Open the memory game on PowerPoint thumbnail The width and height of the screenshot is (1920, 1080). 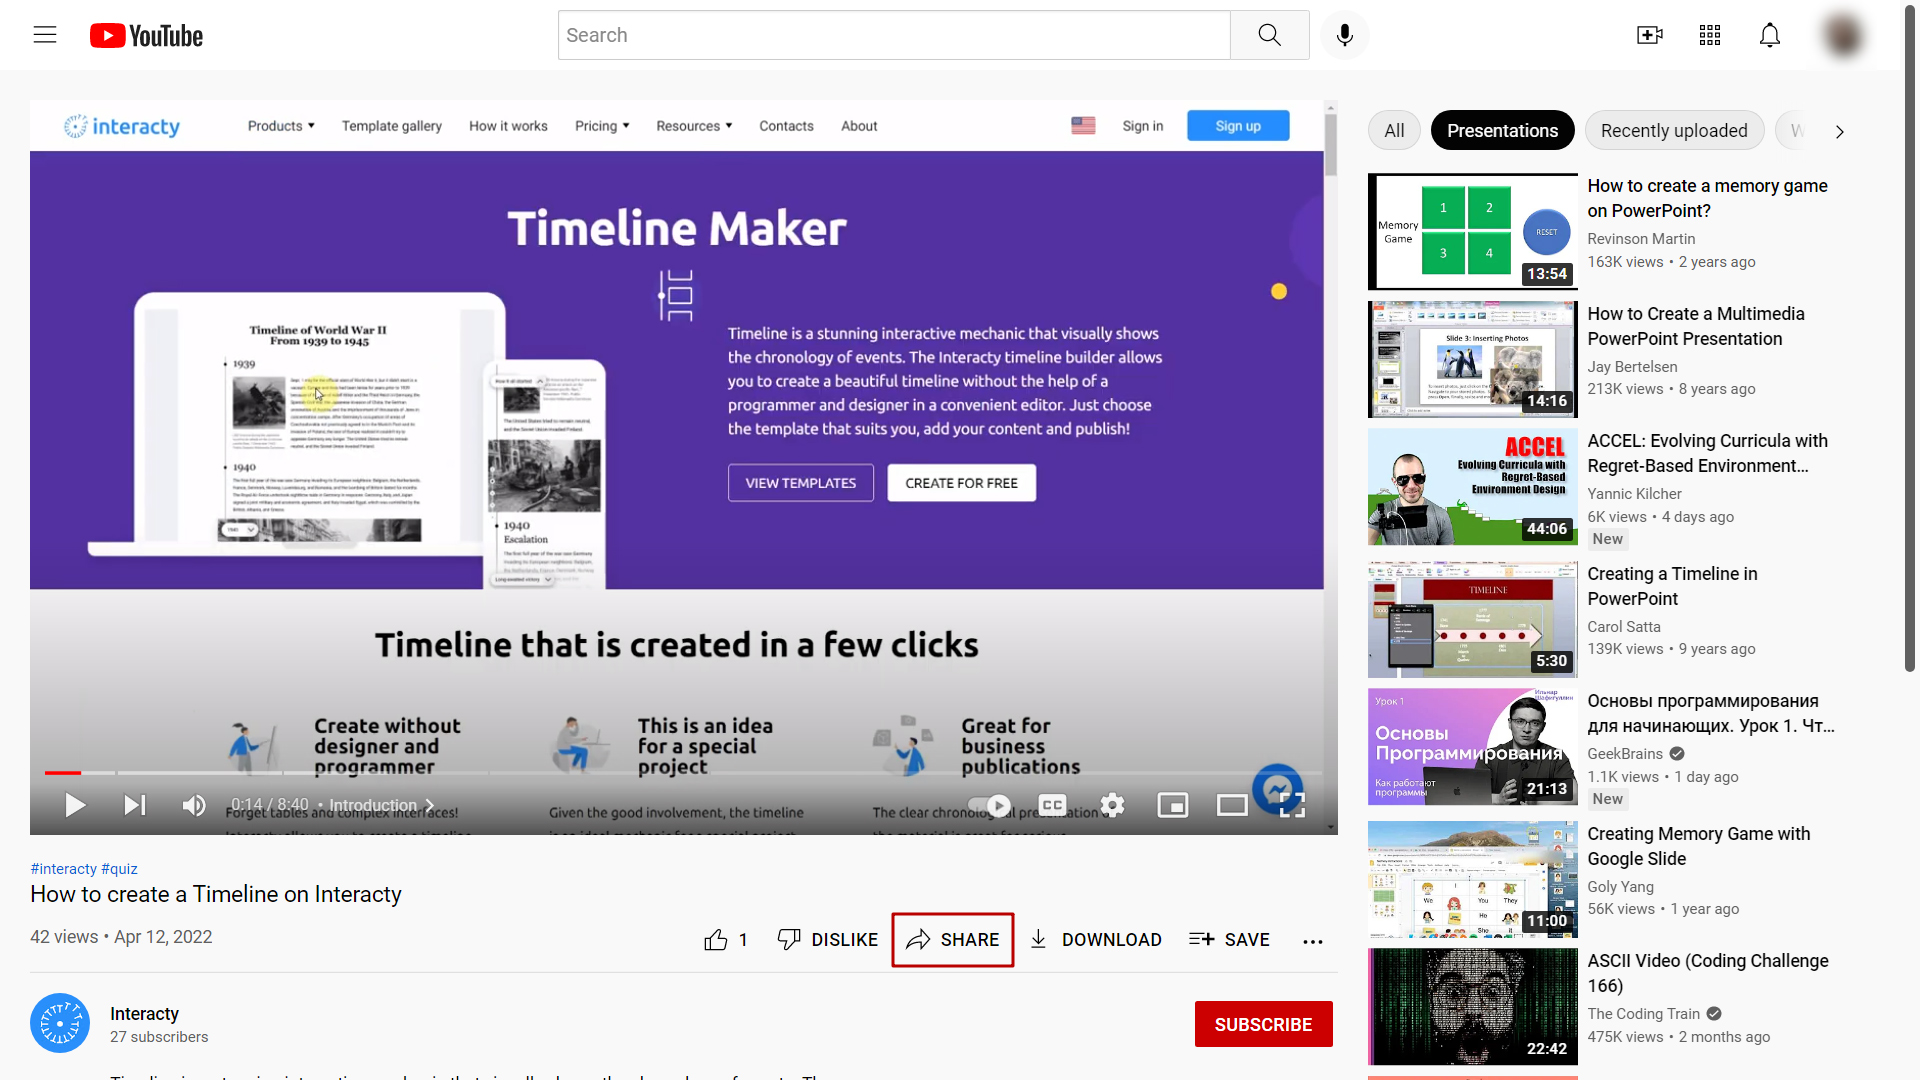[1472, 231]
